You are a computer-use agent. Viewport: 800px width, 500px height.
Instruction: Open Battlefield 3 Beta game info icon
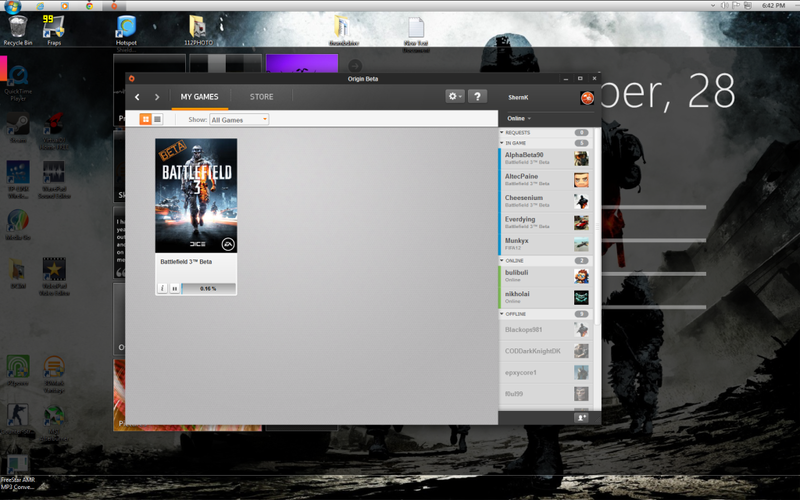coord(162,288)
